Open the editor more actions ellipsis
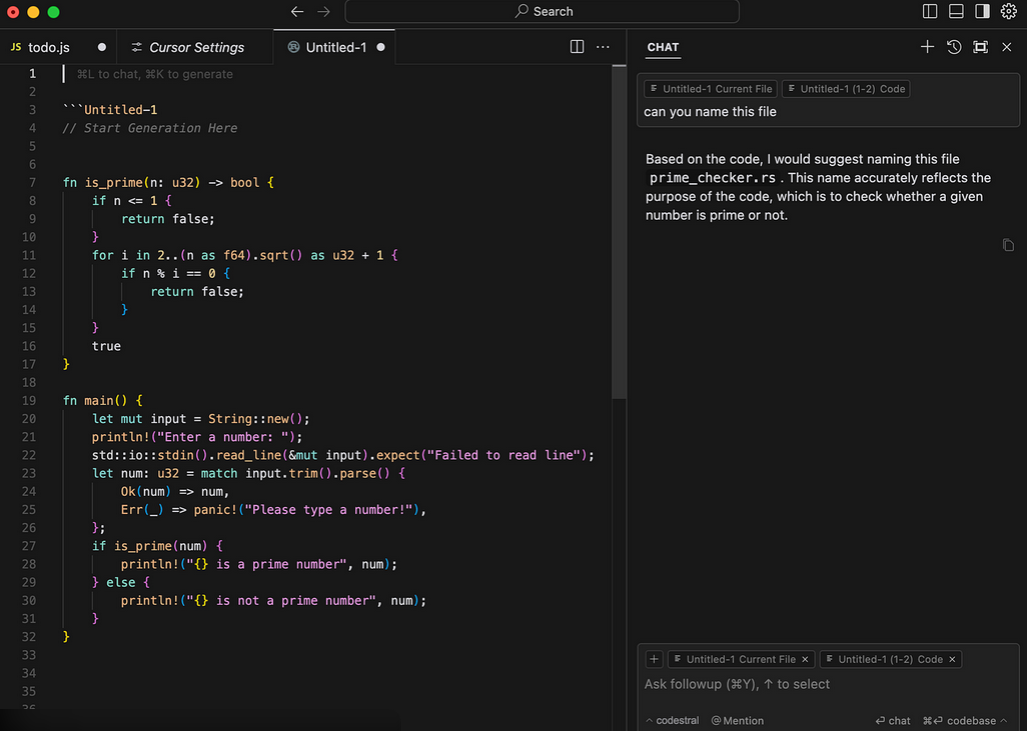Screen dimensions: 1027x731 [603, 47]
